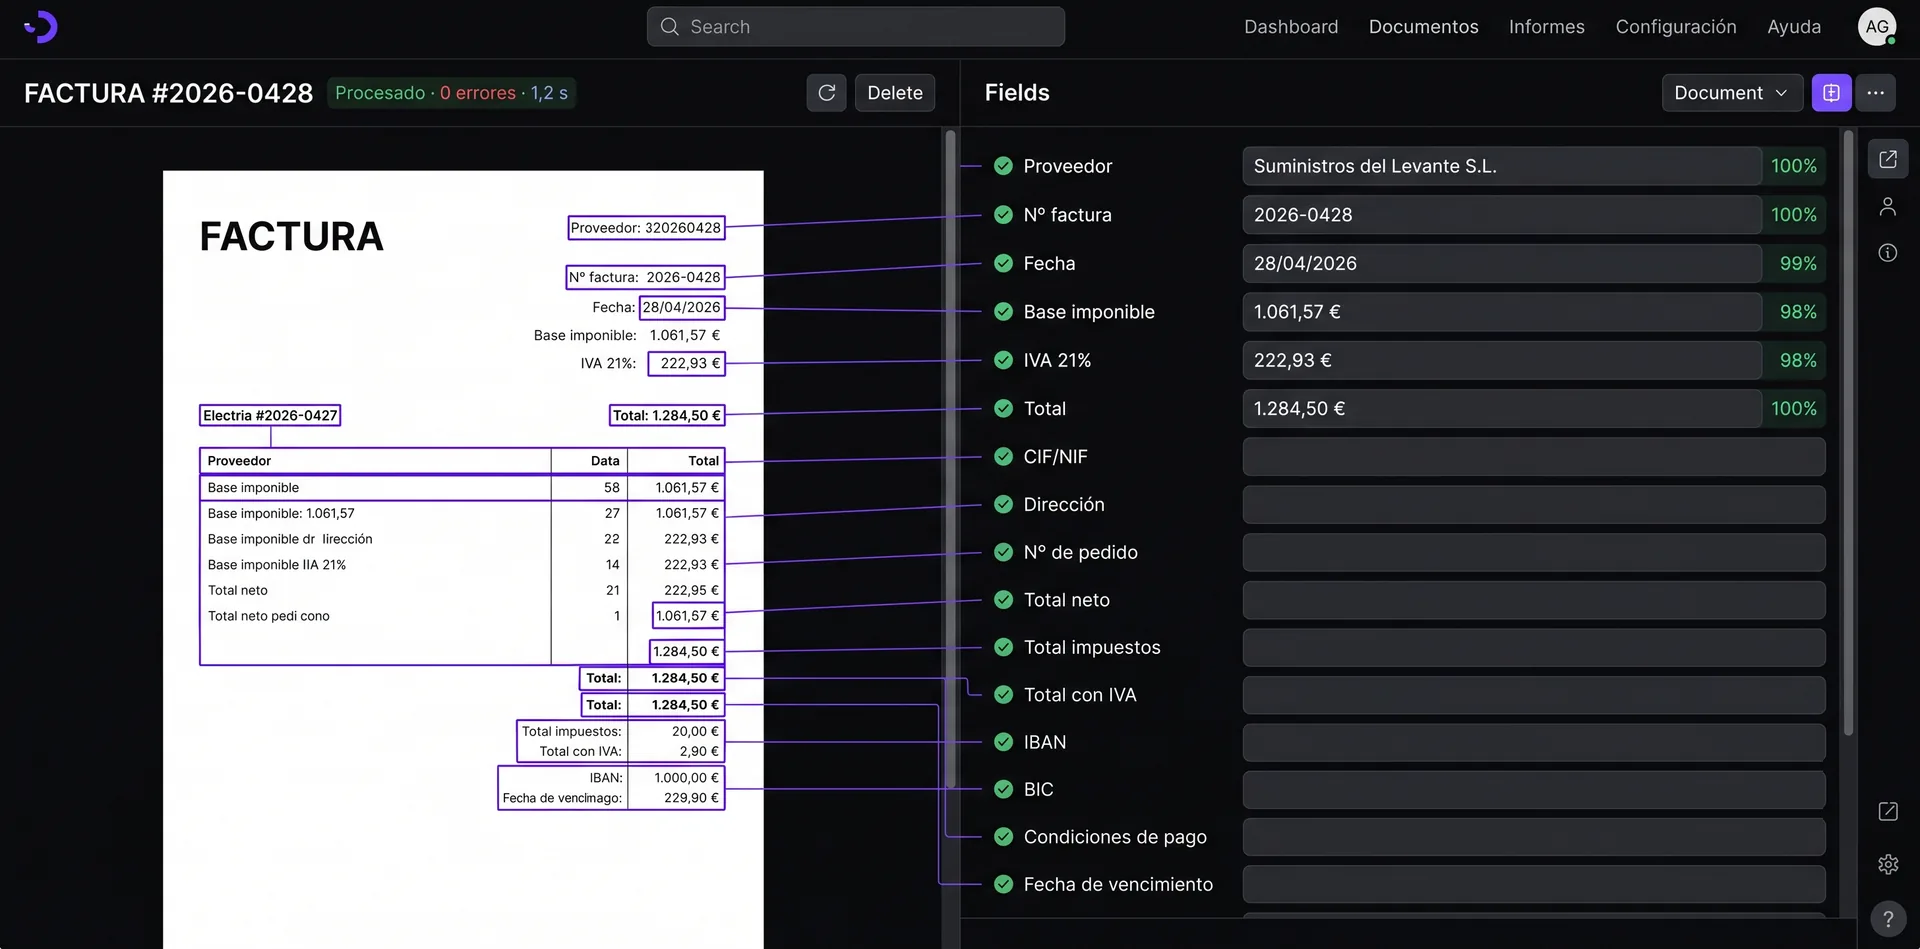Click the green check next to Condiciones de pago
Image resolution: width=1920 pixels, height=949 pixels.
[1003, 837]
